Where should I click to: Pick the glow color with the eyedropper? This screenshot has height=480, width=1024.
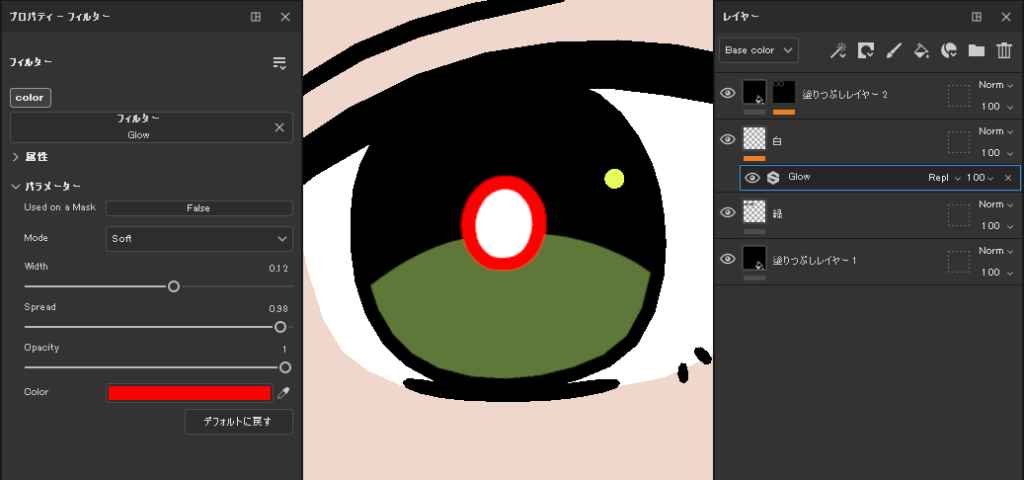(x=283, y=393)
